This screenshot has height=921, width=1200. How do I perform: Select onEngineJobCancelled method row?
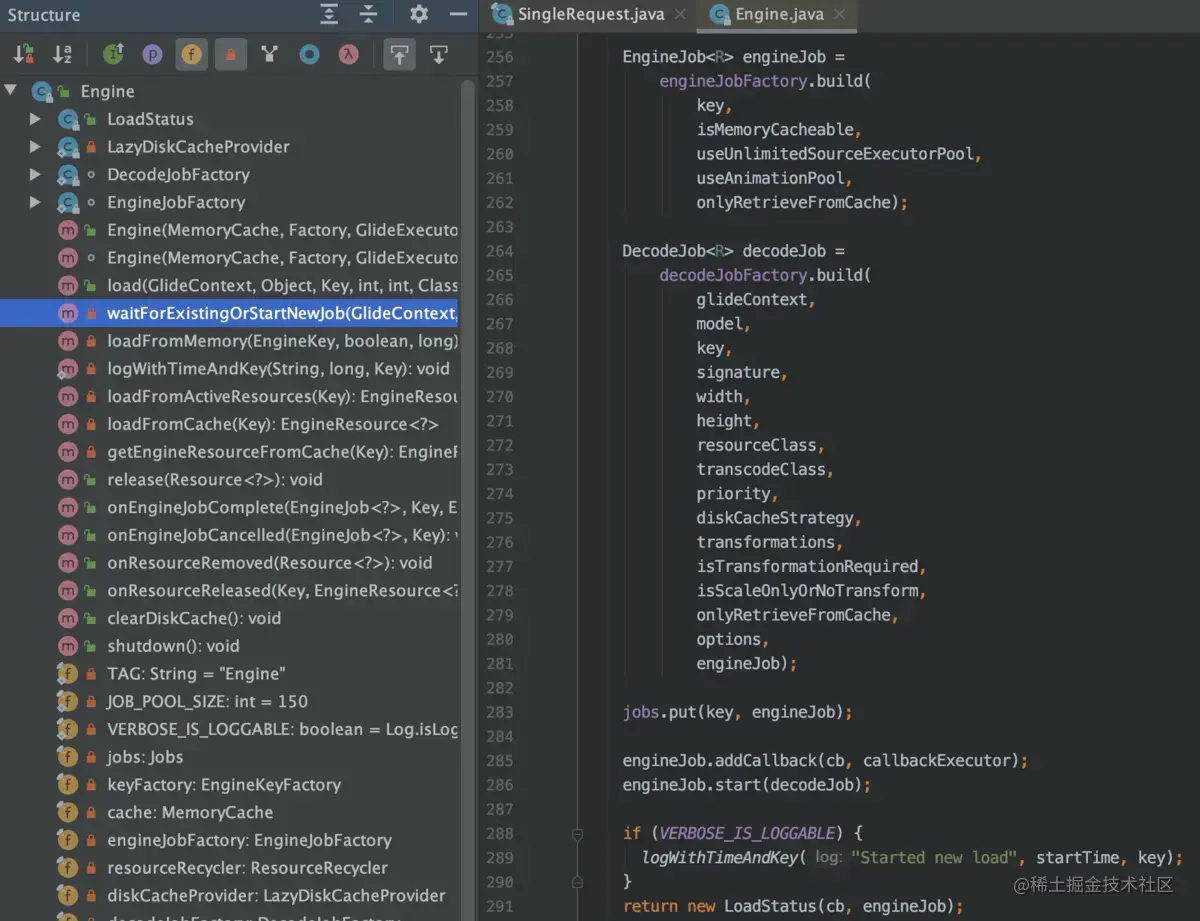pos(229,535)
